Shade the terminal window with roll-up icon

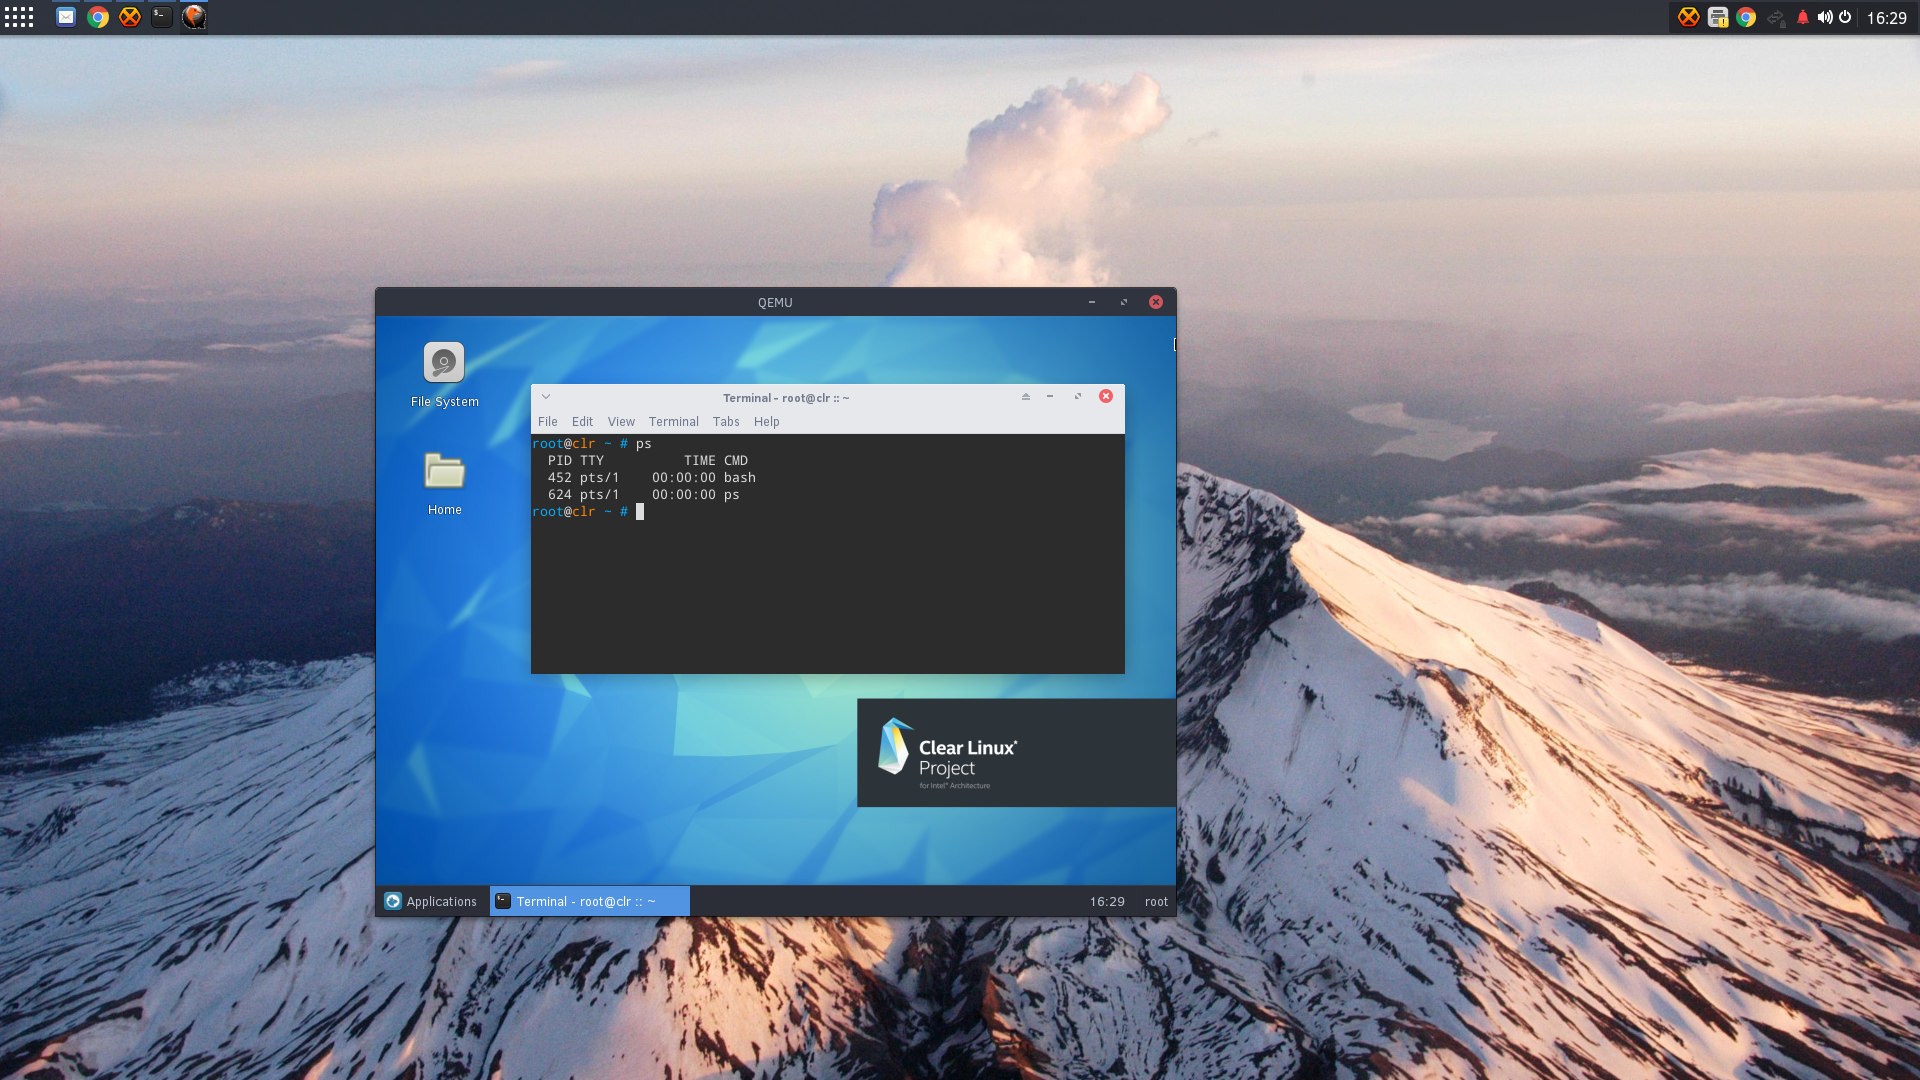pos(1026,397)
